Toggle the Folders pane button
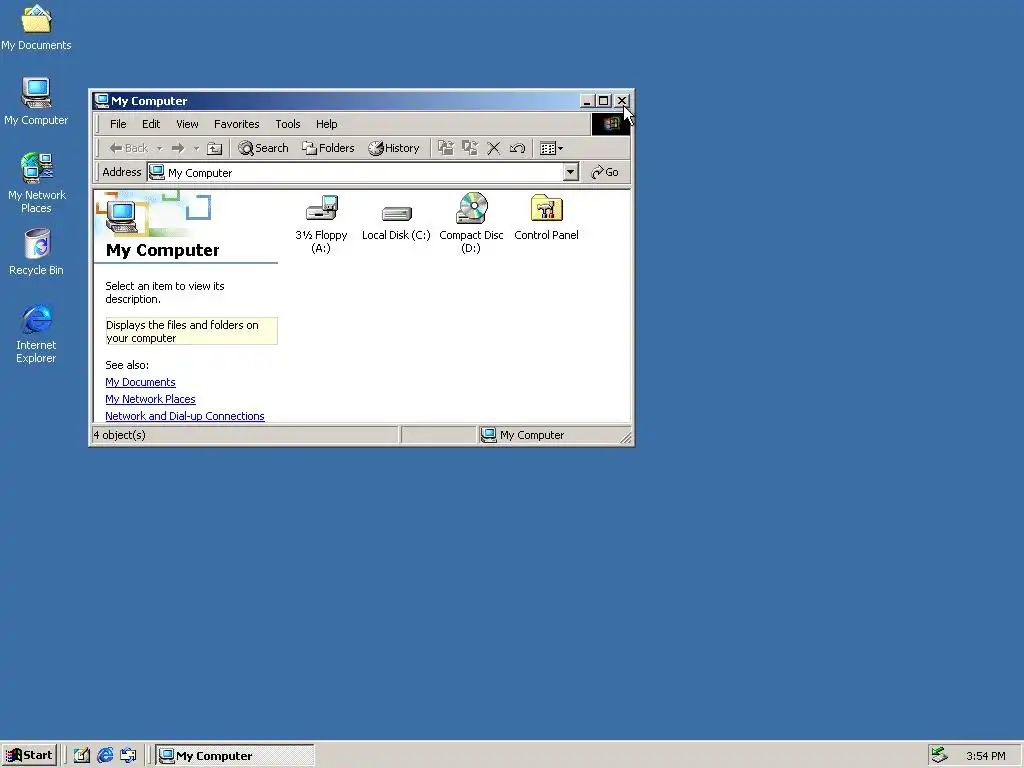Image resolution: width=1024 pixels, height=768 pixels. coord(328,148)
